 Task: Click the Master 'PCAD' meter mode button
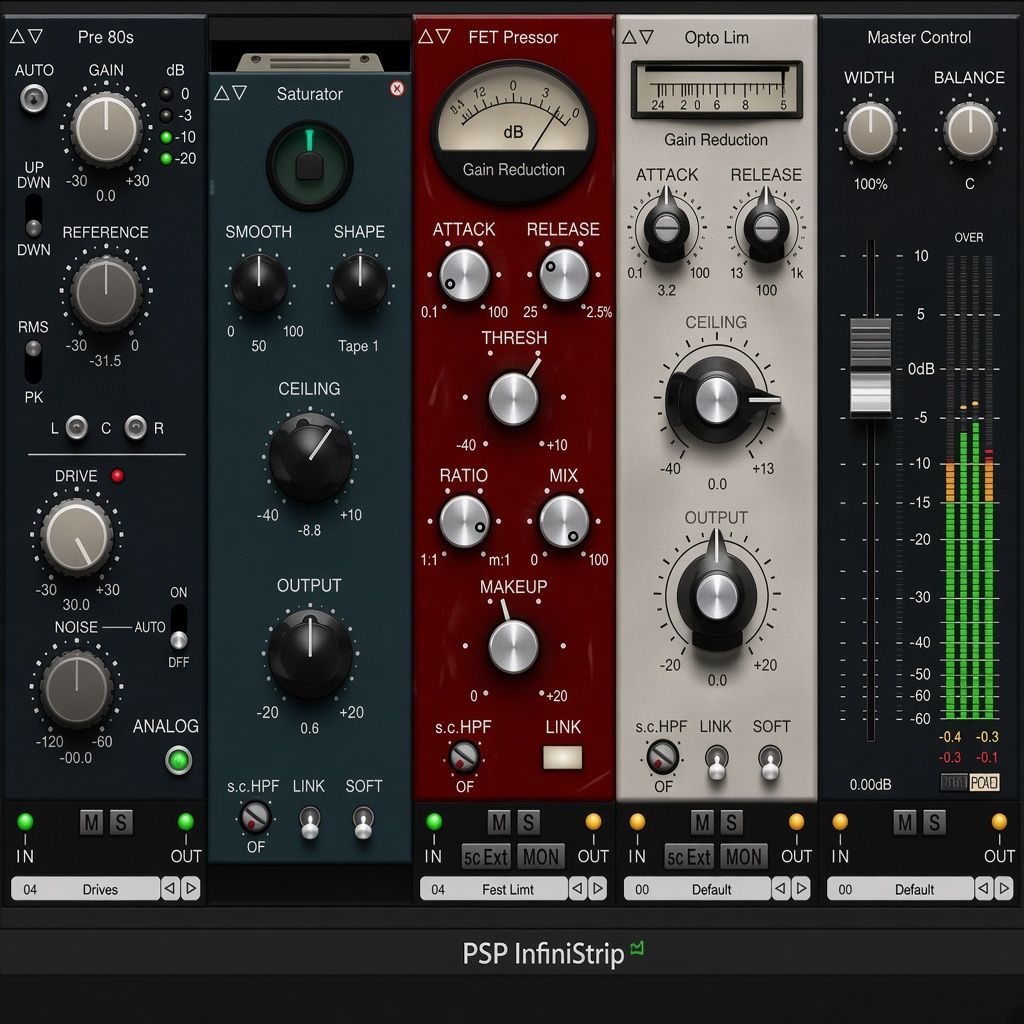click(x=985, y=782)
